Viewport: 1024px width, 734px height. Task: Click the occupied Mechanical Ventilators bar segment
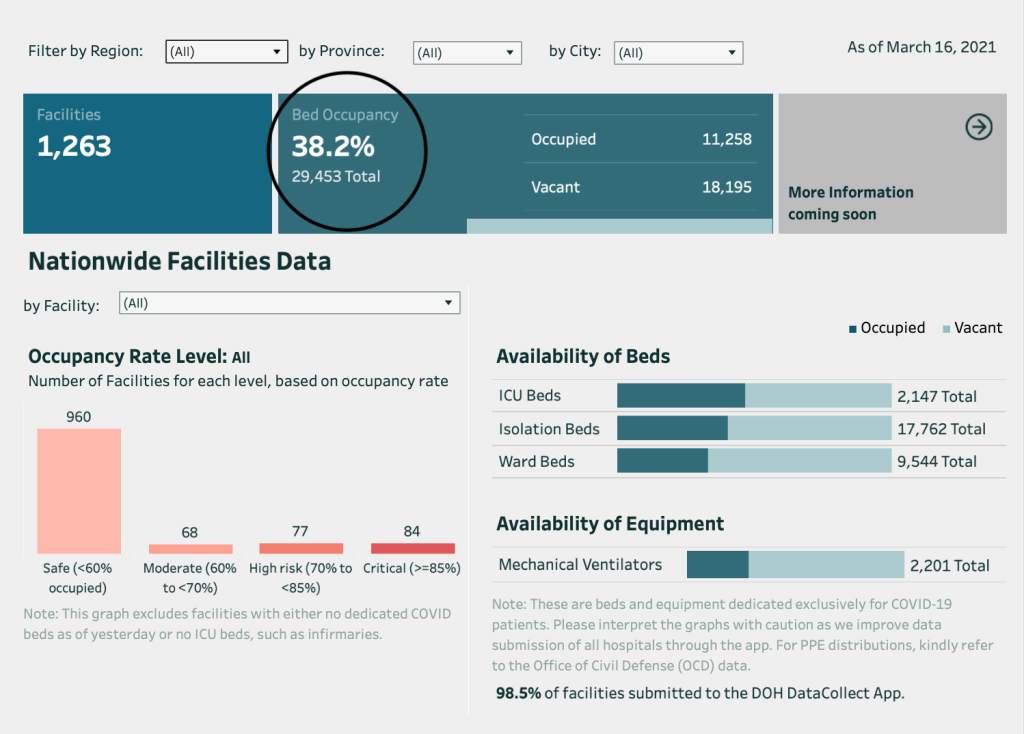point(717,565)
